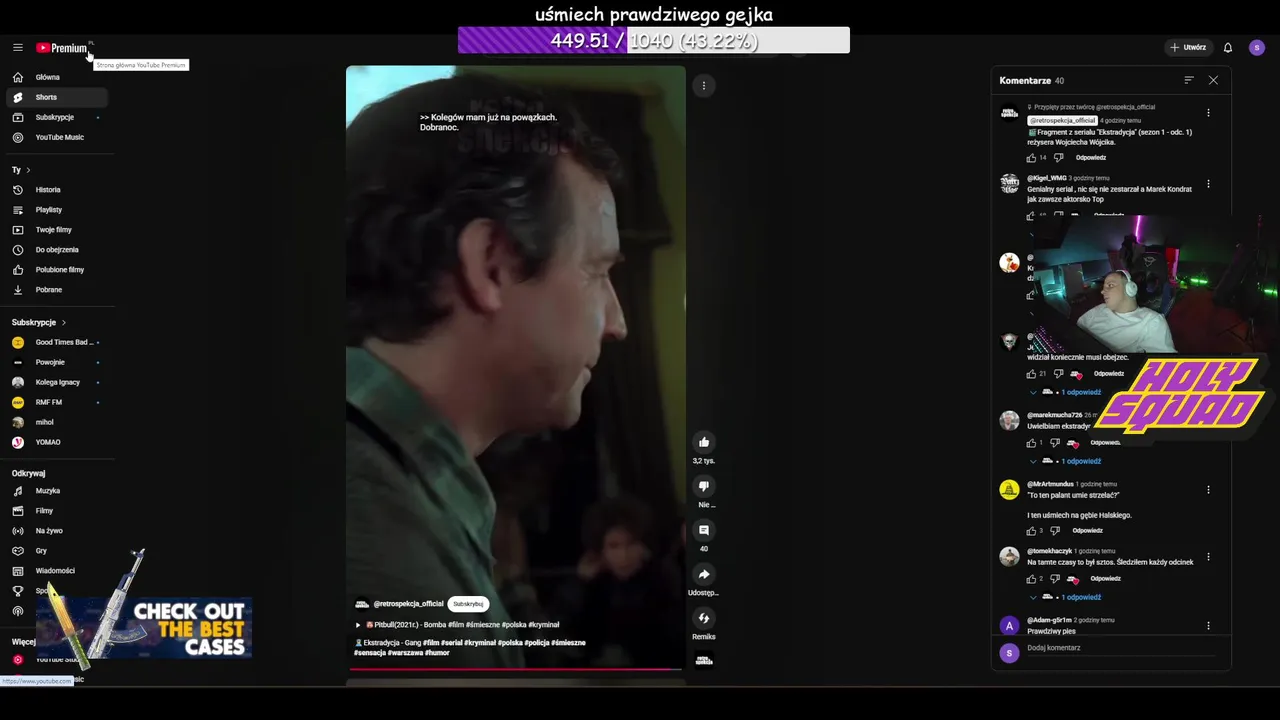This screenshot has height=720, width=1280.
Task: Open Pobrane downloads
Action: point(57,290)
